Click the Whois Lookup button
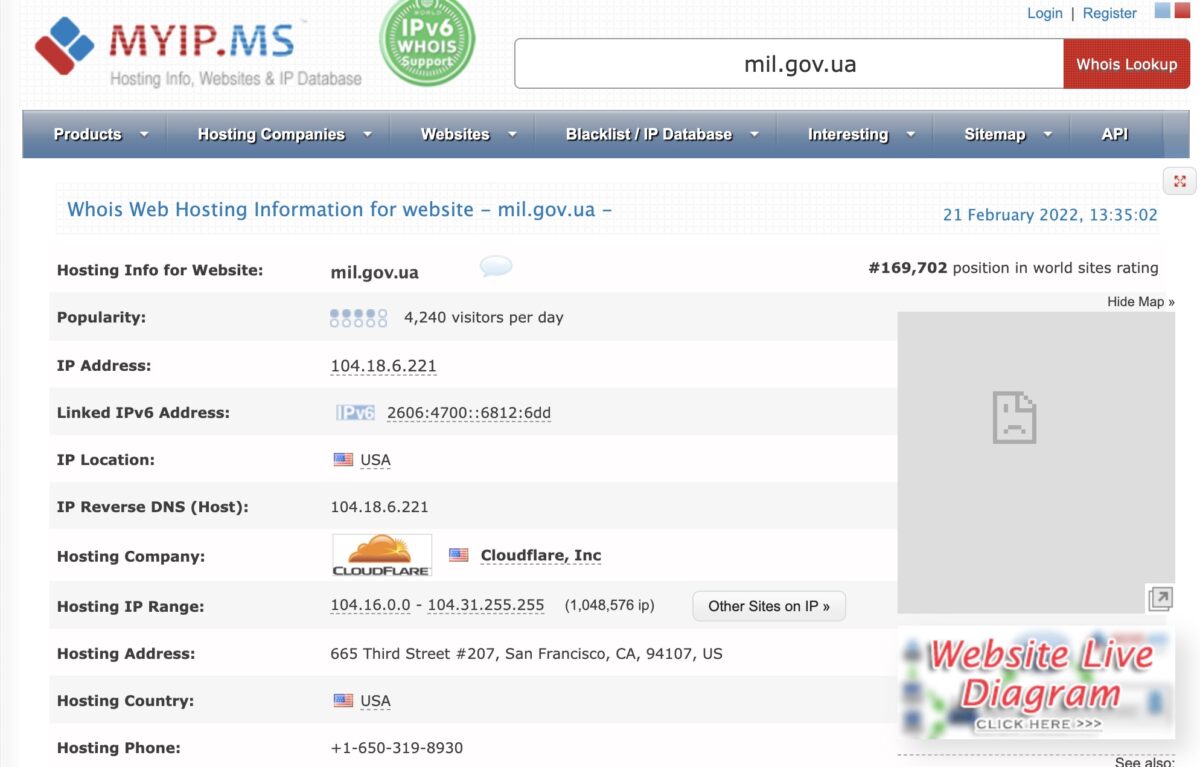The image size is (1200, 767). [x=1126, y=64]
